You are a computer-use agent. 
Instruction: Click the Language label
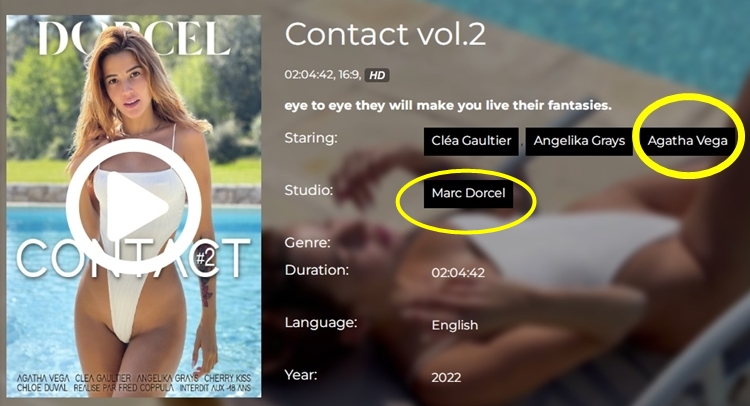coord(321,323)
